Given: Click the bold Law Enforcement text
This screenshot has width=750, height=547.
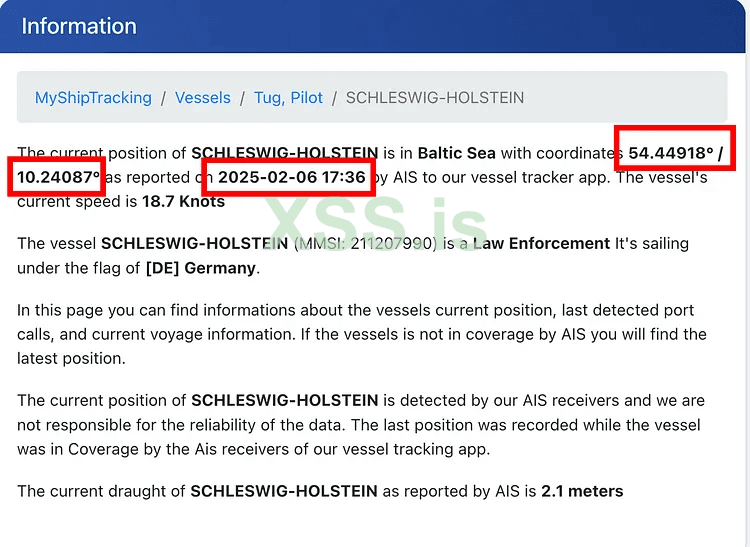Looking at the screenshot, I should coord(541,243).
